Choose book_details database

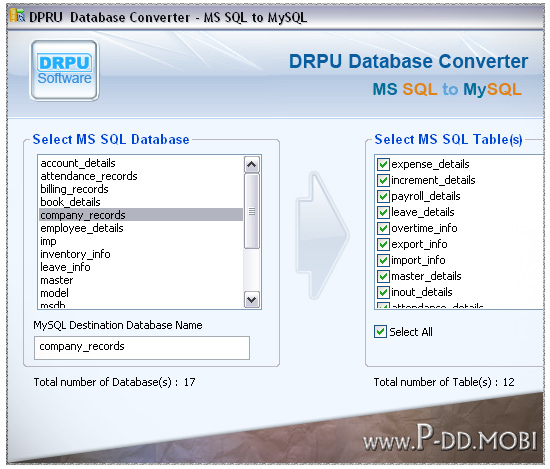click(x=141, y=202)
